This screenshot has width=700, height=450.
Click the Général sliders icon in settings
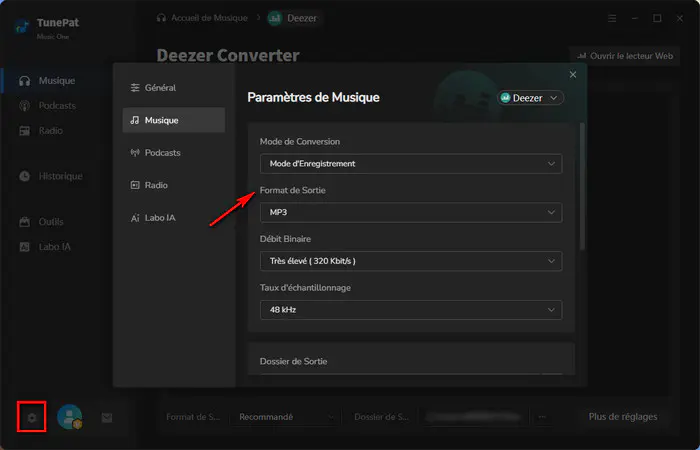click(x=135, y=88)
